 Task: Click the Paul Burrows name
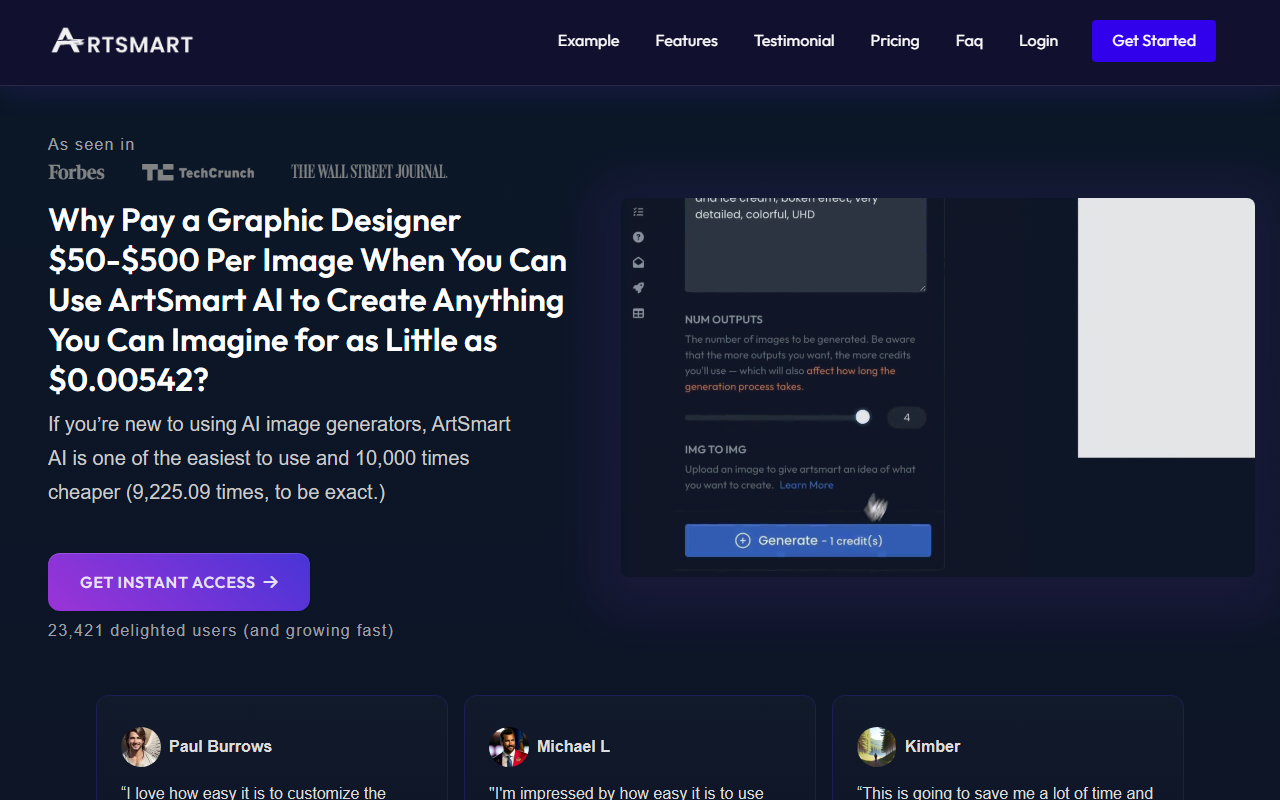click(x=220, y=747)
